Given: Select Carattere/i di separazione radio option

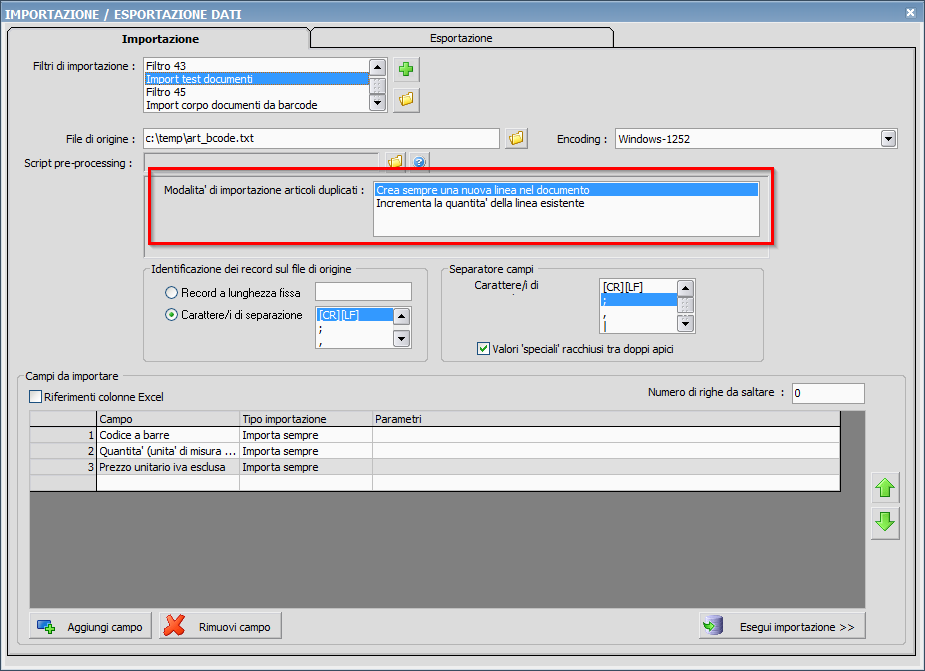Looking at the screenshot, I should pyautogui.click(x=171, y=315).
